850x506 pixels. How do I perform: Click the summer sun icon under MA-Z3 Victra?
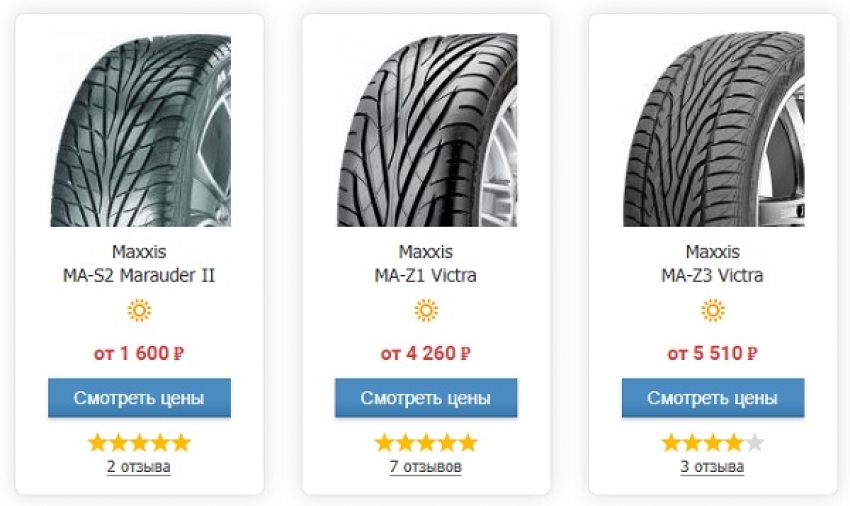coord(713,310)
